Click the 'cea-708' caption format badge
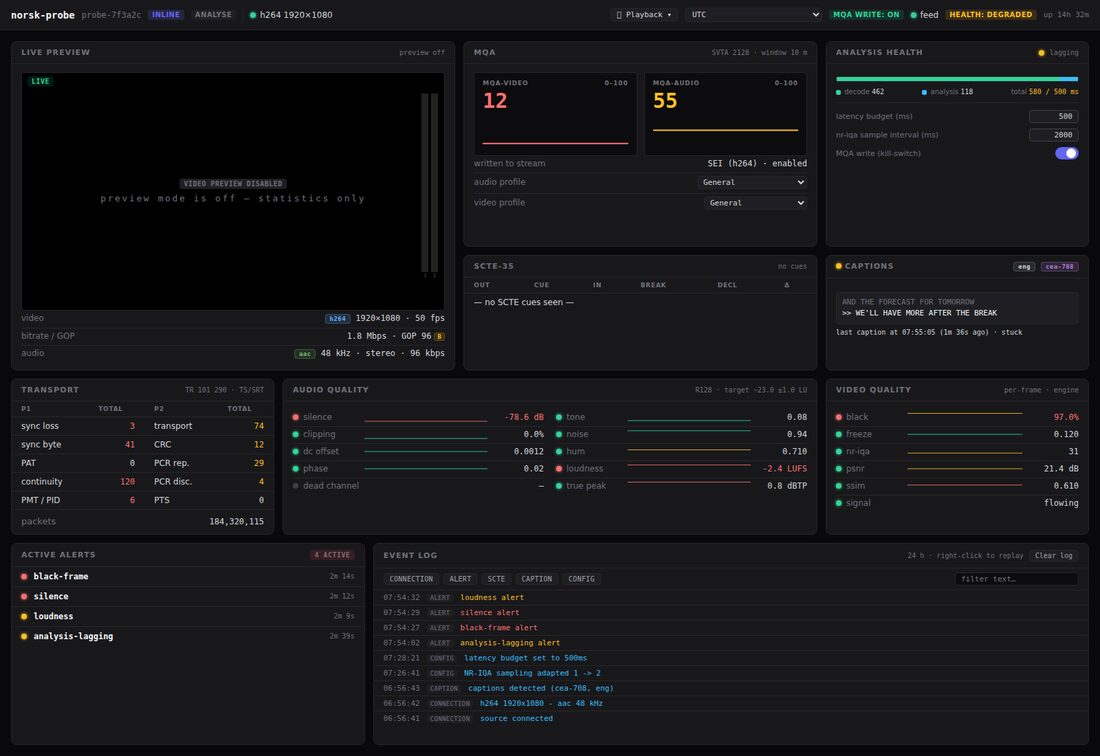The image size is (1100, 756). (x=1059, y=266)
